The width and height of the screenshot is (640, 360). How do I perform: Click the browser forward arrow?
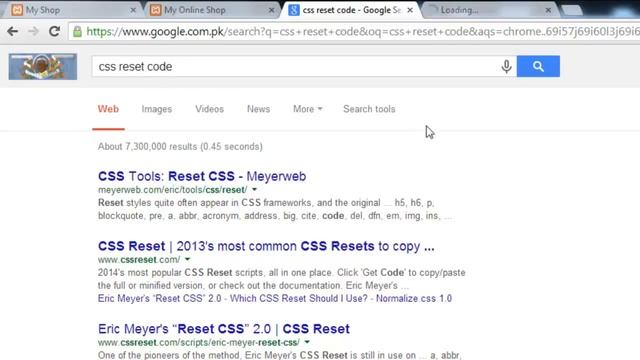tap(33, 31)
